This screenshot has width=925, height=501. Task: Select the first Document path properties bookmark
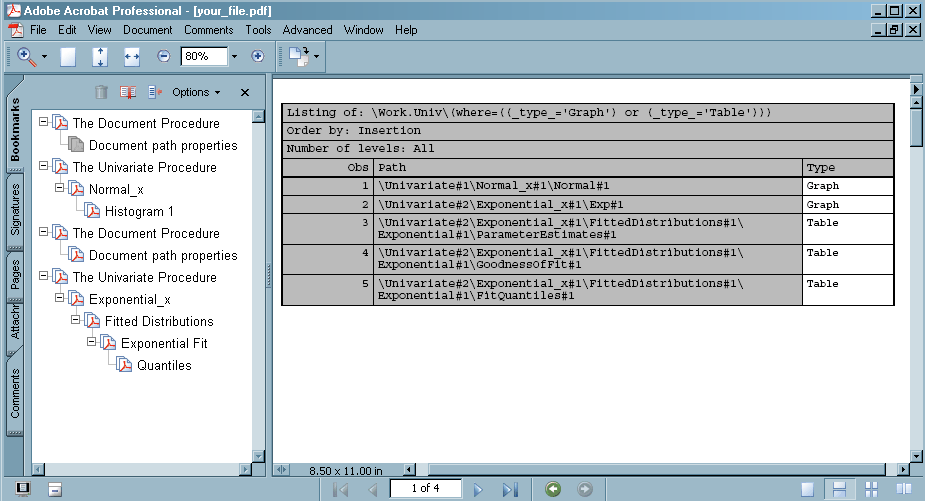coord(163,146)
